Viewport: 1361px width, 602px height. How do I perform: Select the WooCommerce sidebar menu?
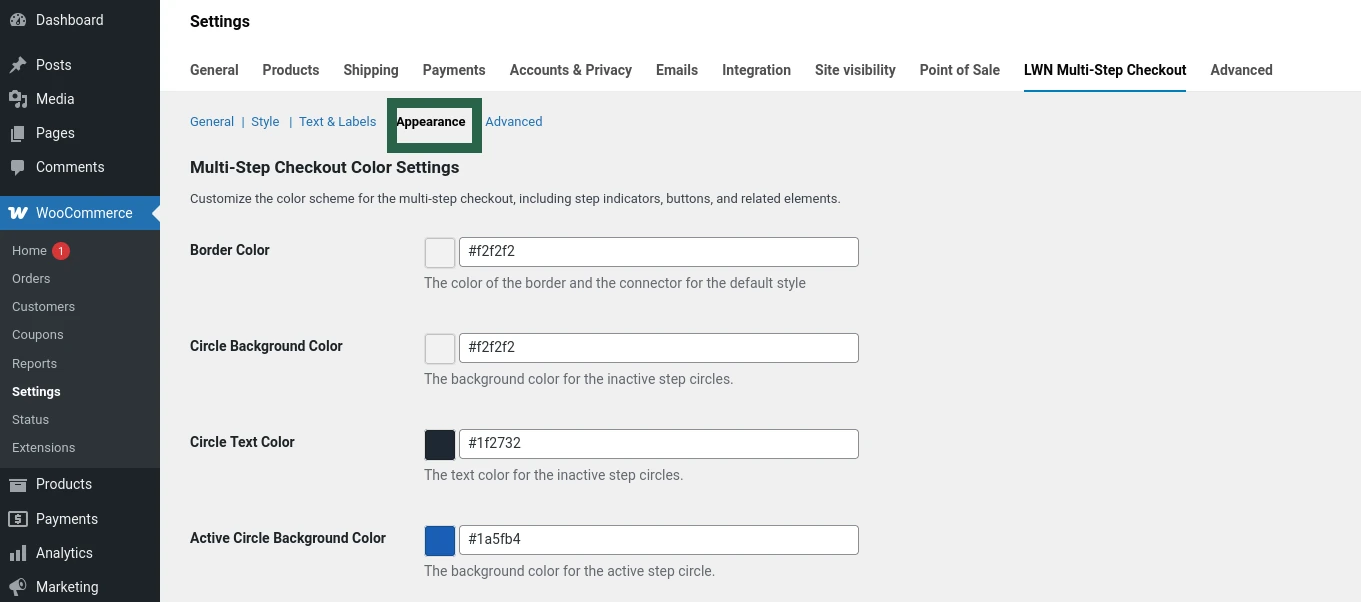(80, 213)
